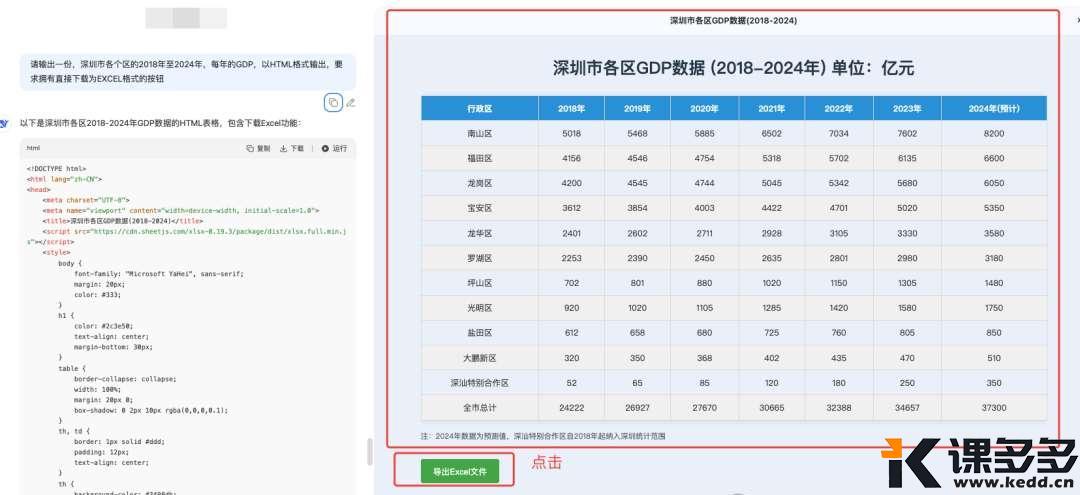Click the user message bubble text
This screenshot has height=495, width=1080.
[186, 72]
